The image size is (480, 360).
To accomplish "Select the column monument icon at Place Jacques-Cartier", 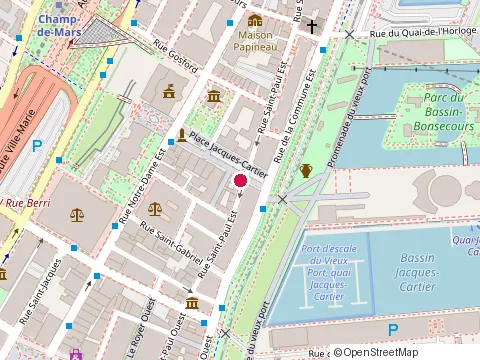I will pyautogui.click(x=182, y=135).
